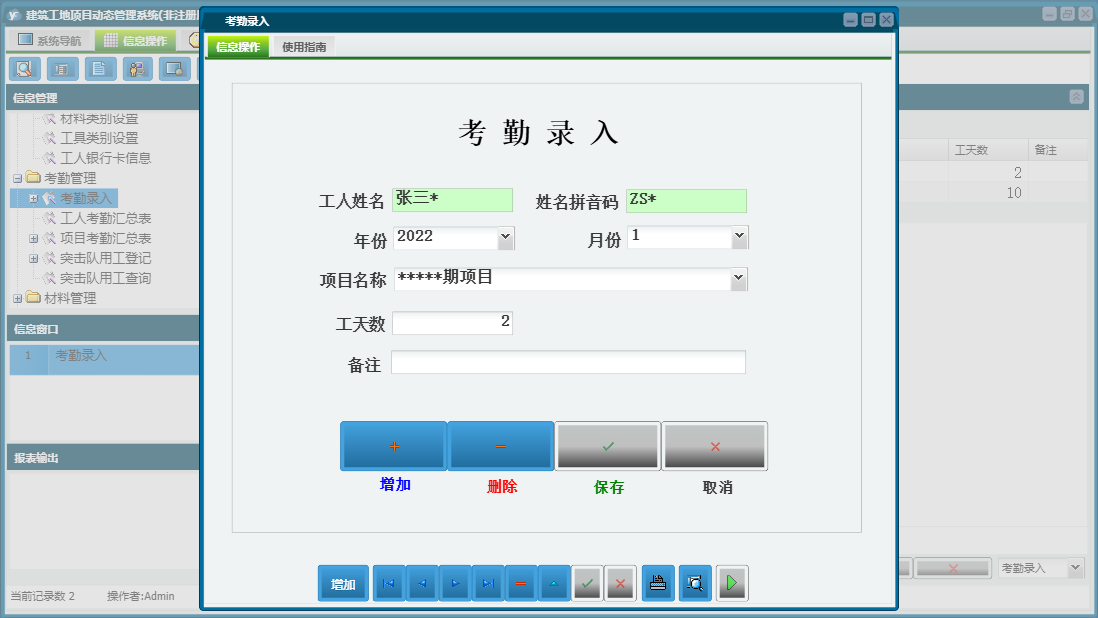Open the 月份 month dropdown
Screen dimensions: 1098x618
coord(740,237)
